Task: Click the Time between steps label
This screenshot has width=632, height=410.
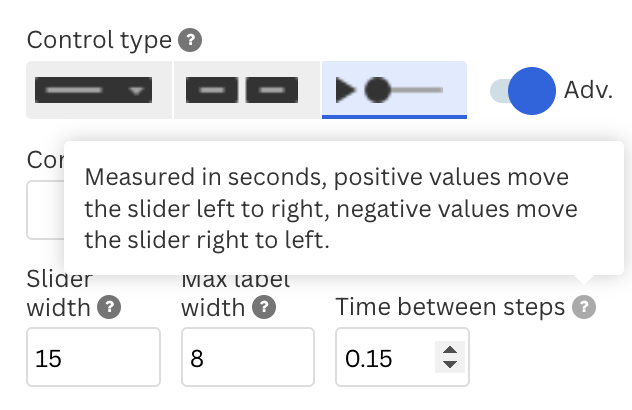Action: point(450,307)
